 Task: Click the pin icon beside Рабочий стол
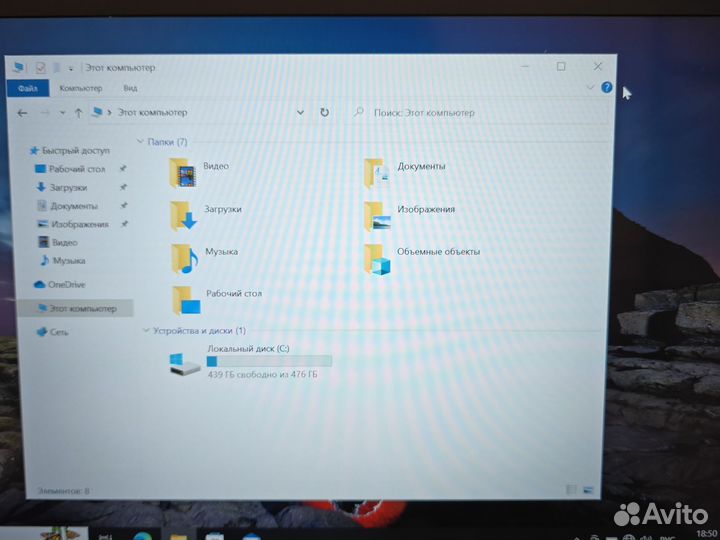123,169
